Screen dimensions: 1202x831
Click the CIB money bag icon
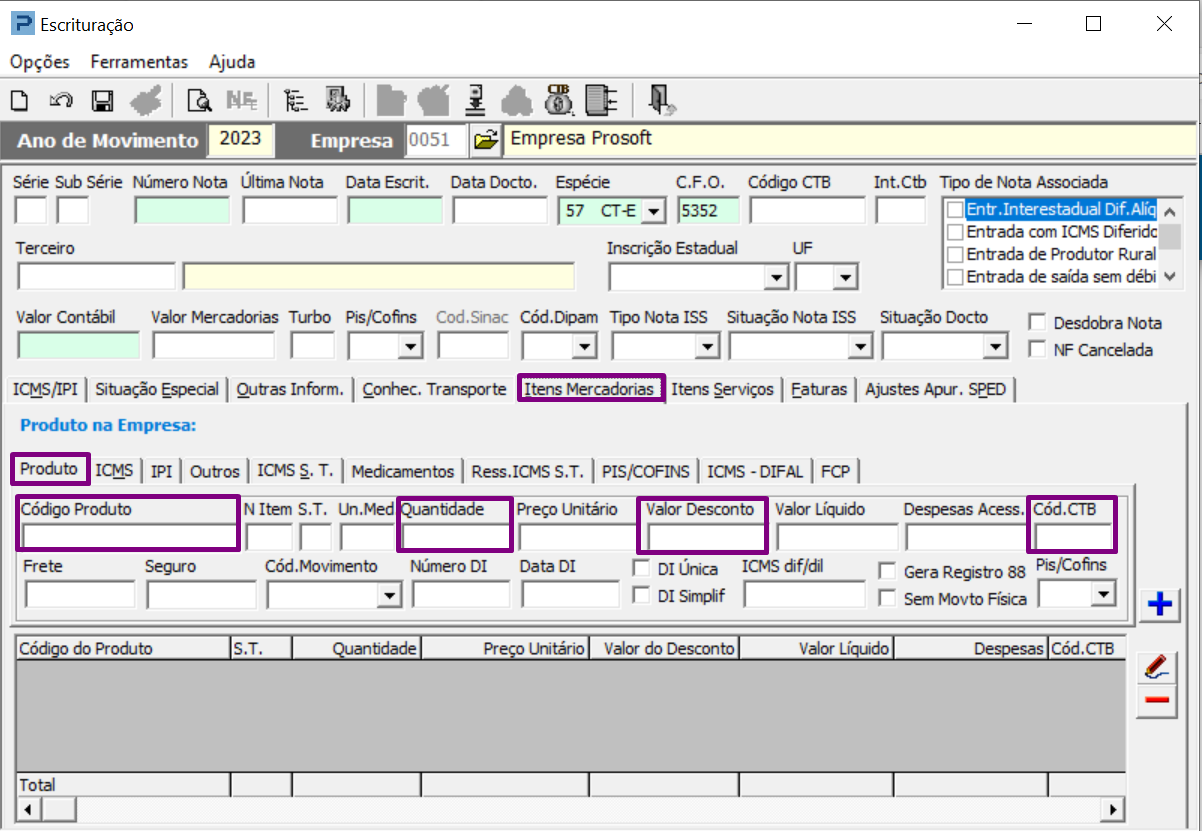click(558, 100)
